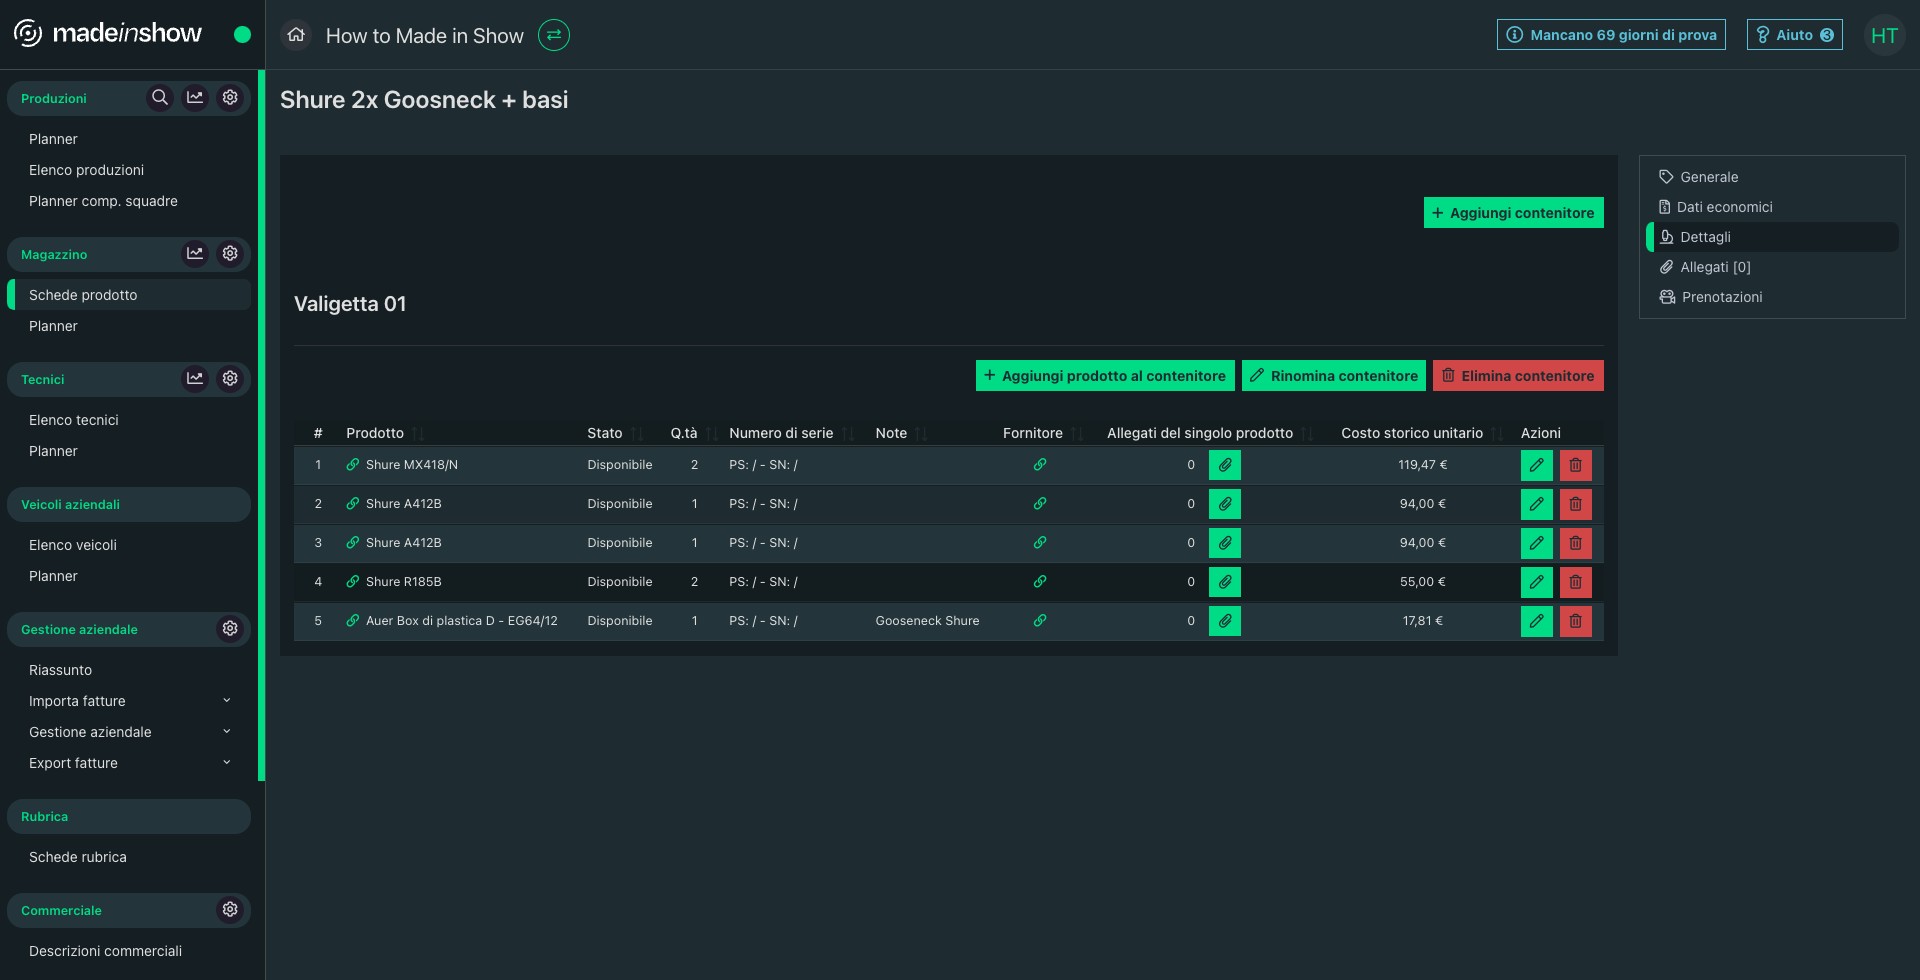Open the Aiuto help button
Image resolution: width=1920 pixels, height=980 pixels.
click(1795, 35)
